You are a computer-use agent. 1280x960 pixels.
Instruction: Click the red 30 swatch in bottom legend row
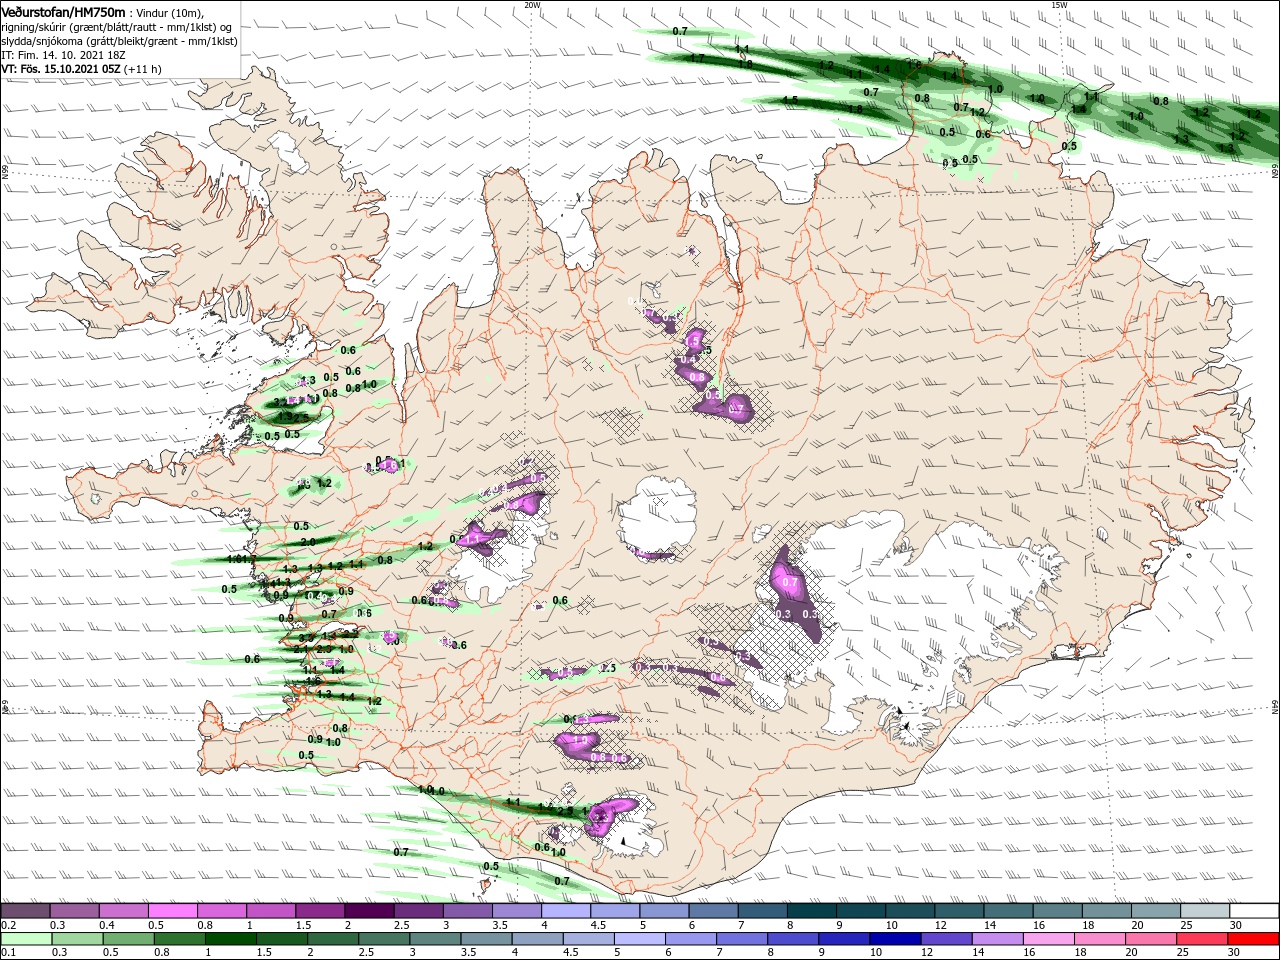pos(1254,939)
